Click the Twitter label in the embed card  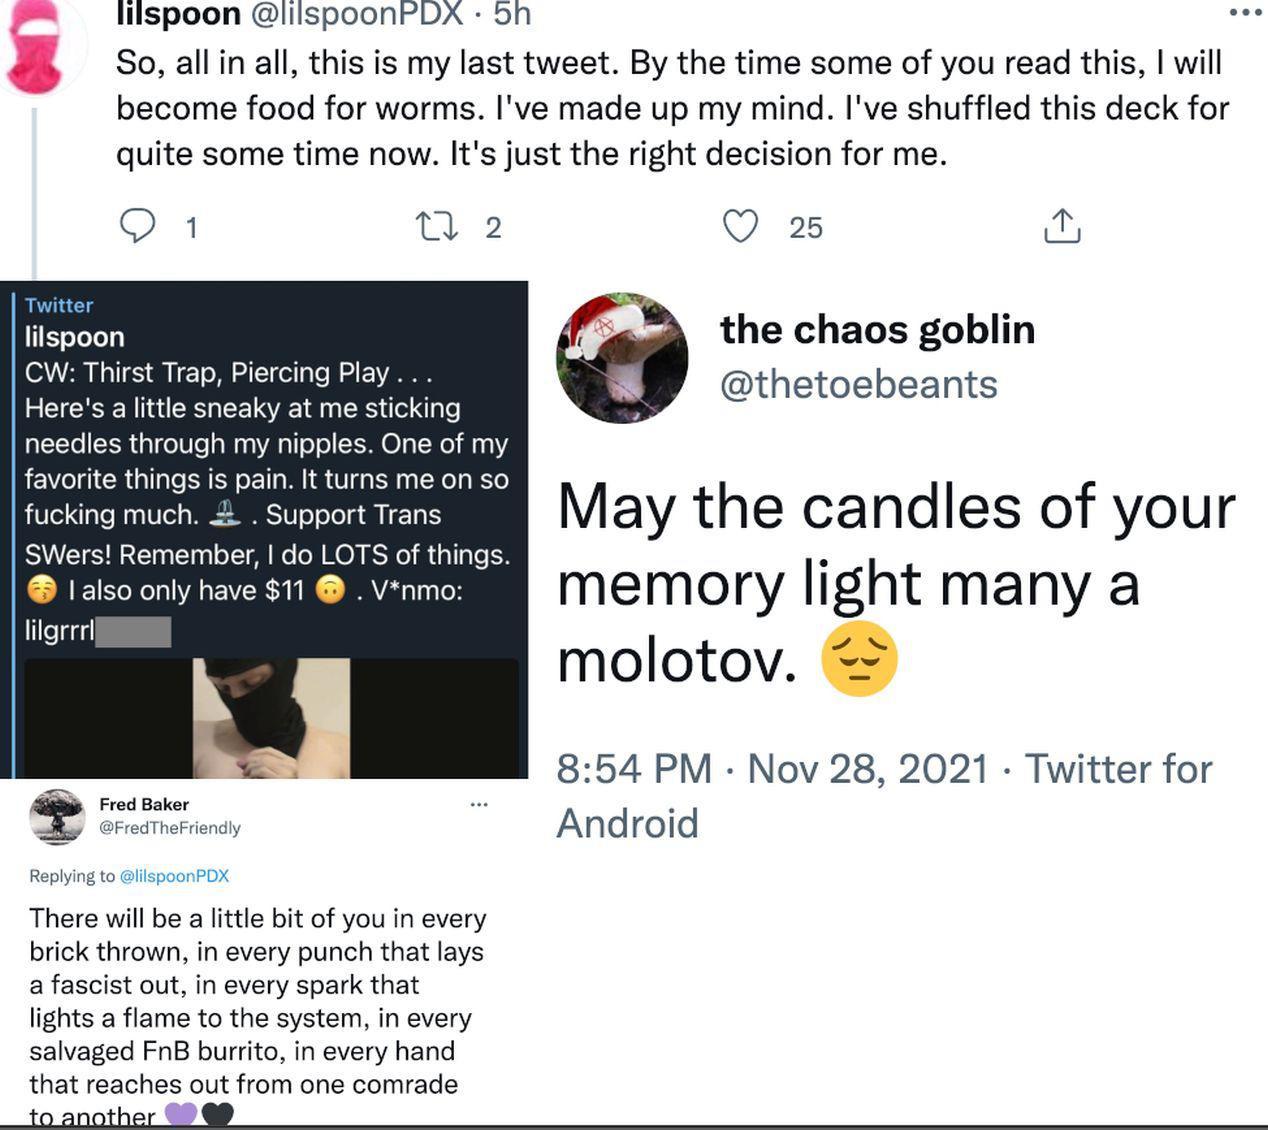(x=59, y=305)
